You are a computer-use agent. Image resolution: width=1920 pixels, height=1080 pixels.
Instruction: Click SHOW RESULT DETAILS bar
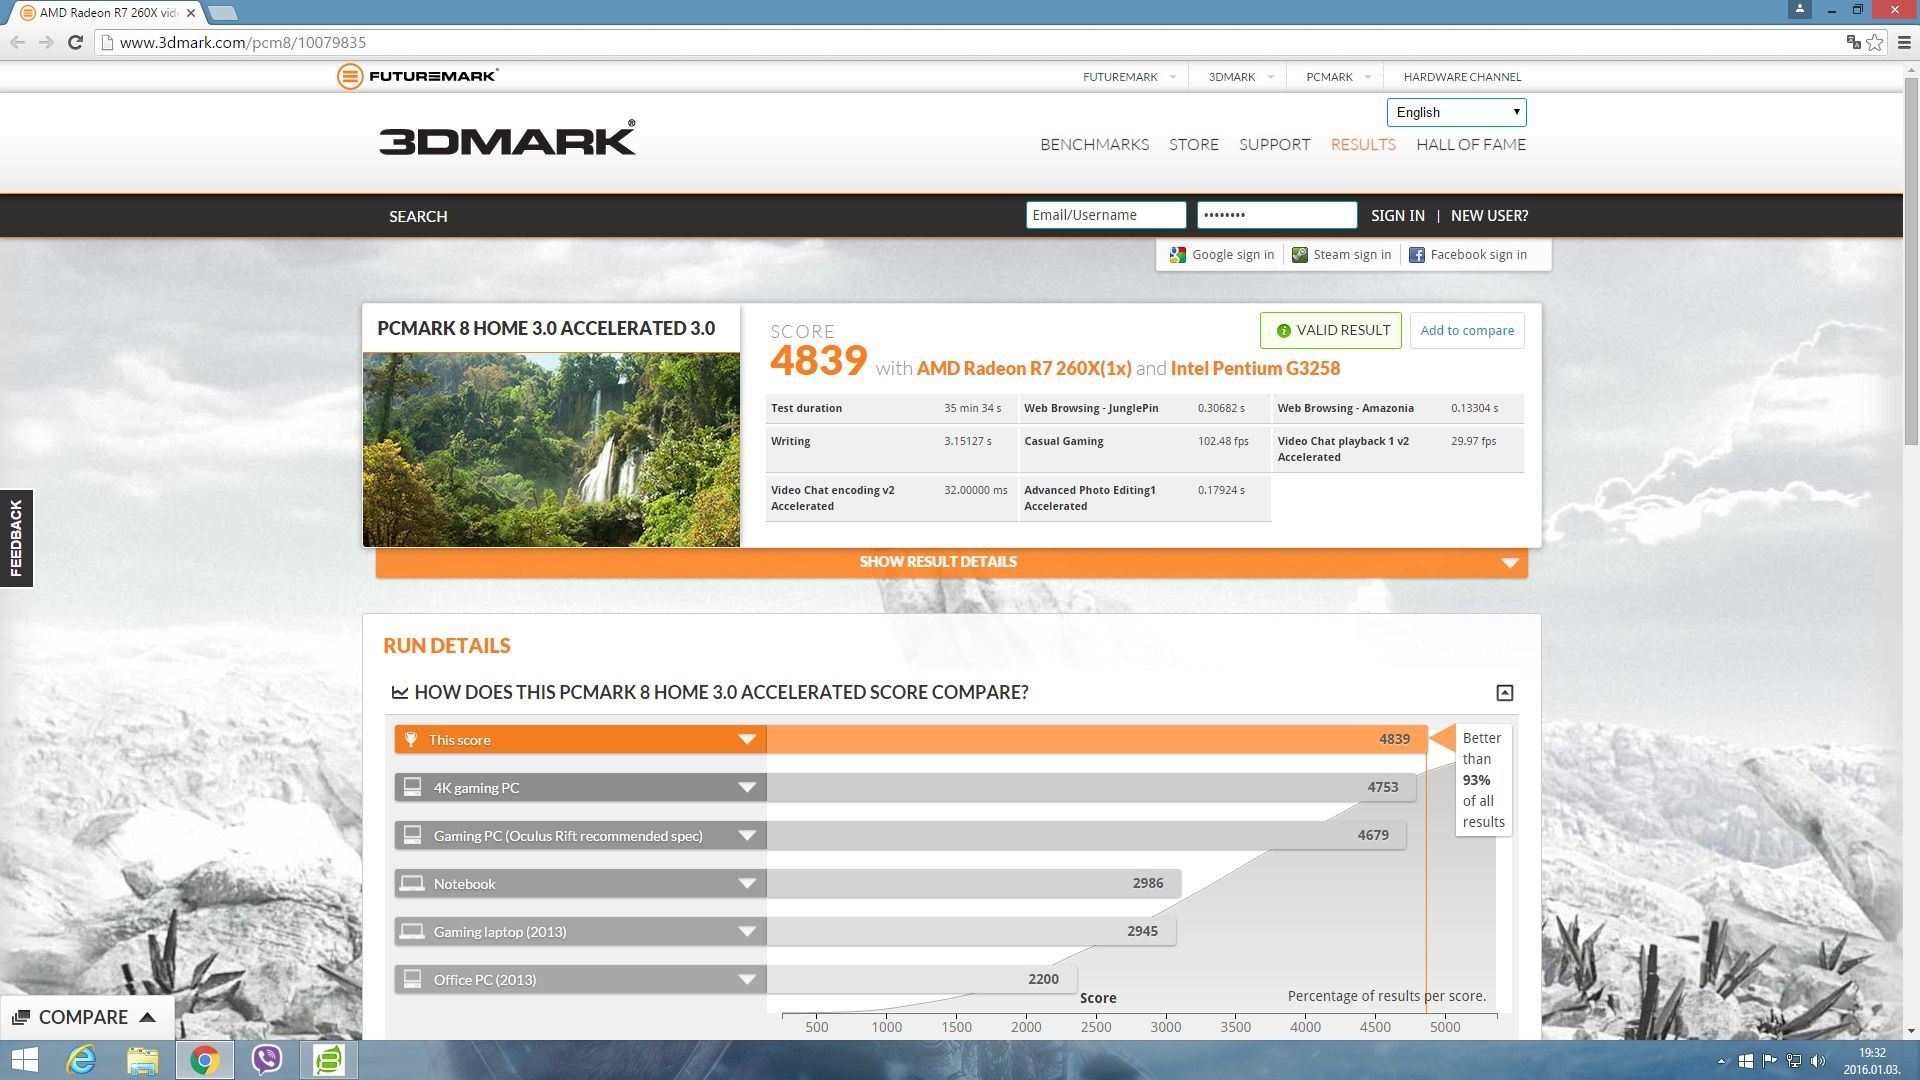(951, 562)
